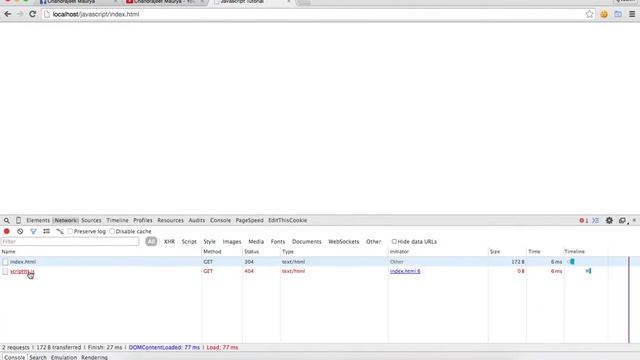Click the page icon in the address bar
Image resolution: width=640 pixels, height=360 pixels.
(x=47, y=14)
